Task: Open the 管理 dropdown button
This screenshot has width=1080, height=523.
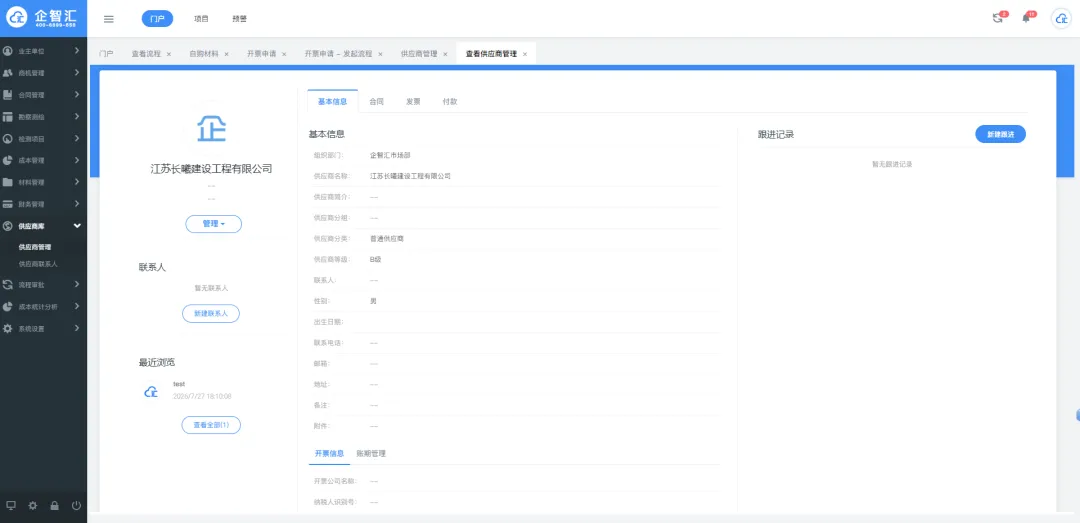Action: 214,224
